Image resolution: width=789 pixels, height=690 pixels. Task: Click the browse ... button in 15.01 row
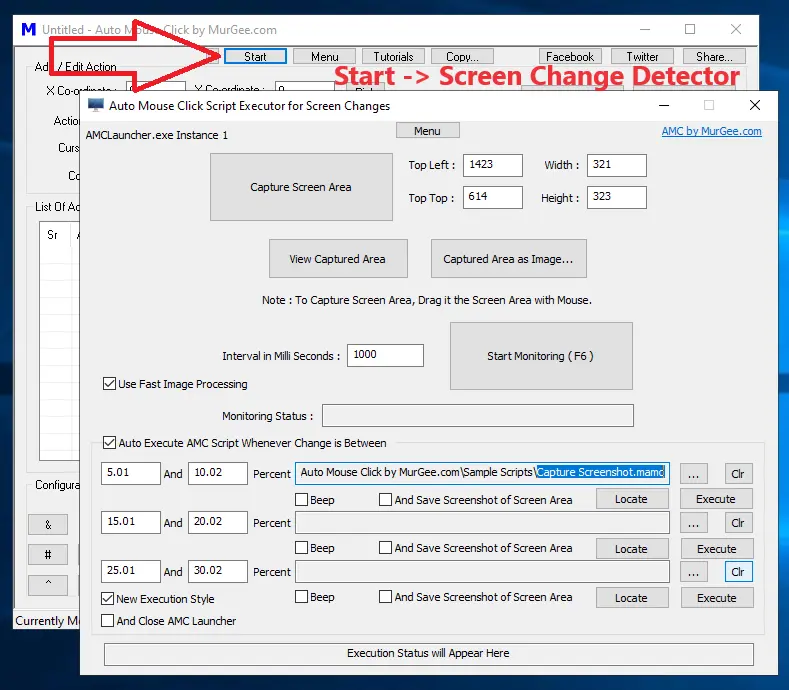pyautogui.click(x=693, y=523)
